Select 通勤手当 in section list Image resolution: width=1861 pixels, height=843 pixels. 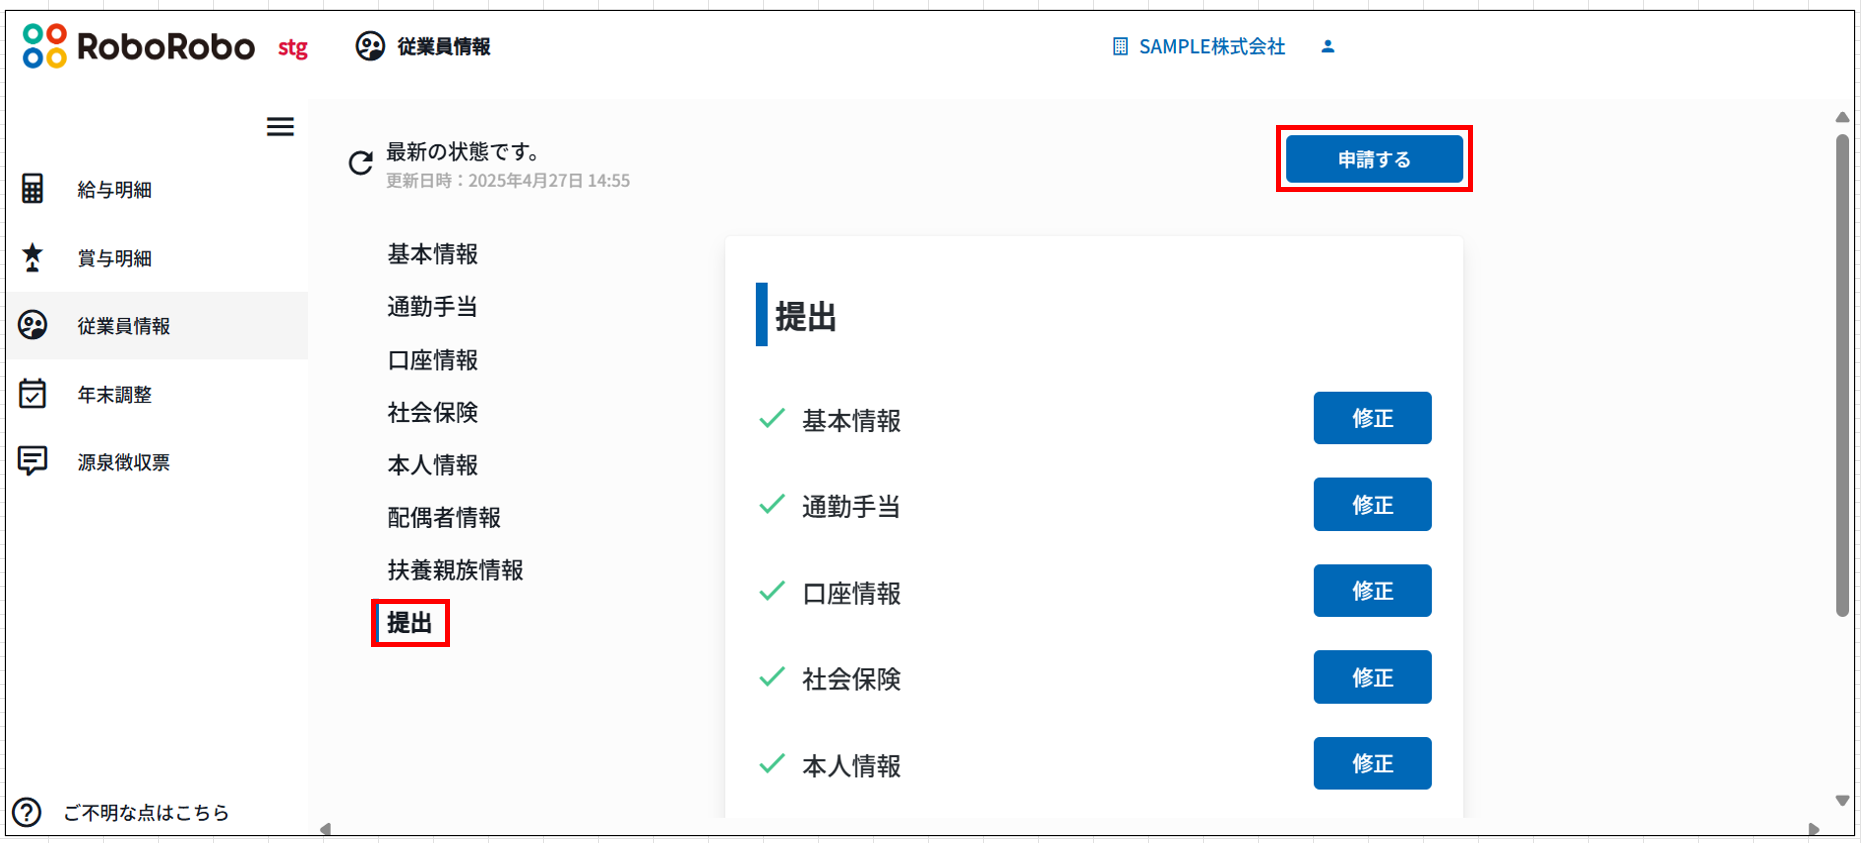click(x=432, y=307)
